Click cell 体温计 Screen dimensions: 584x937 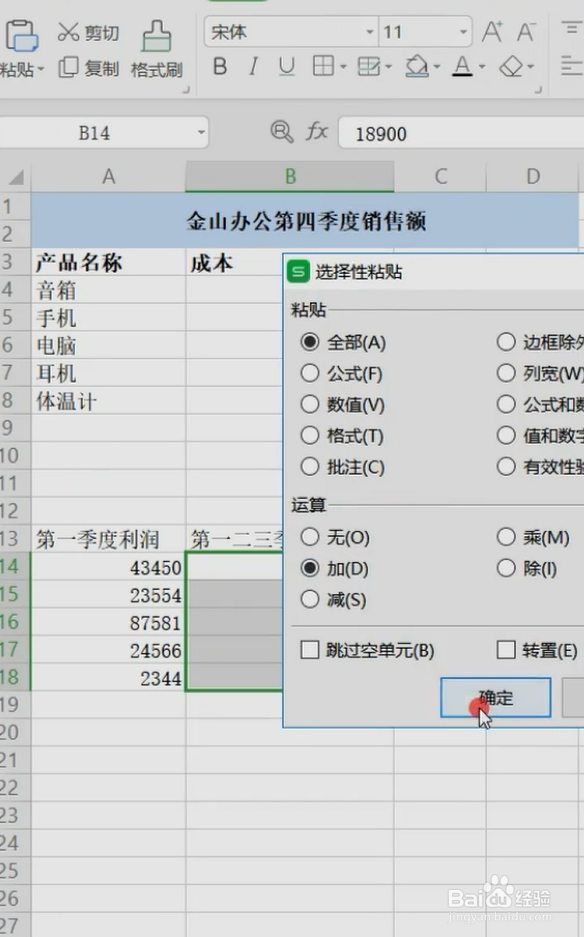point(108,401)
